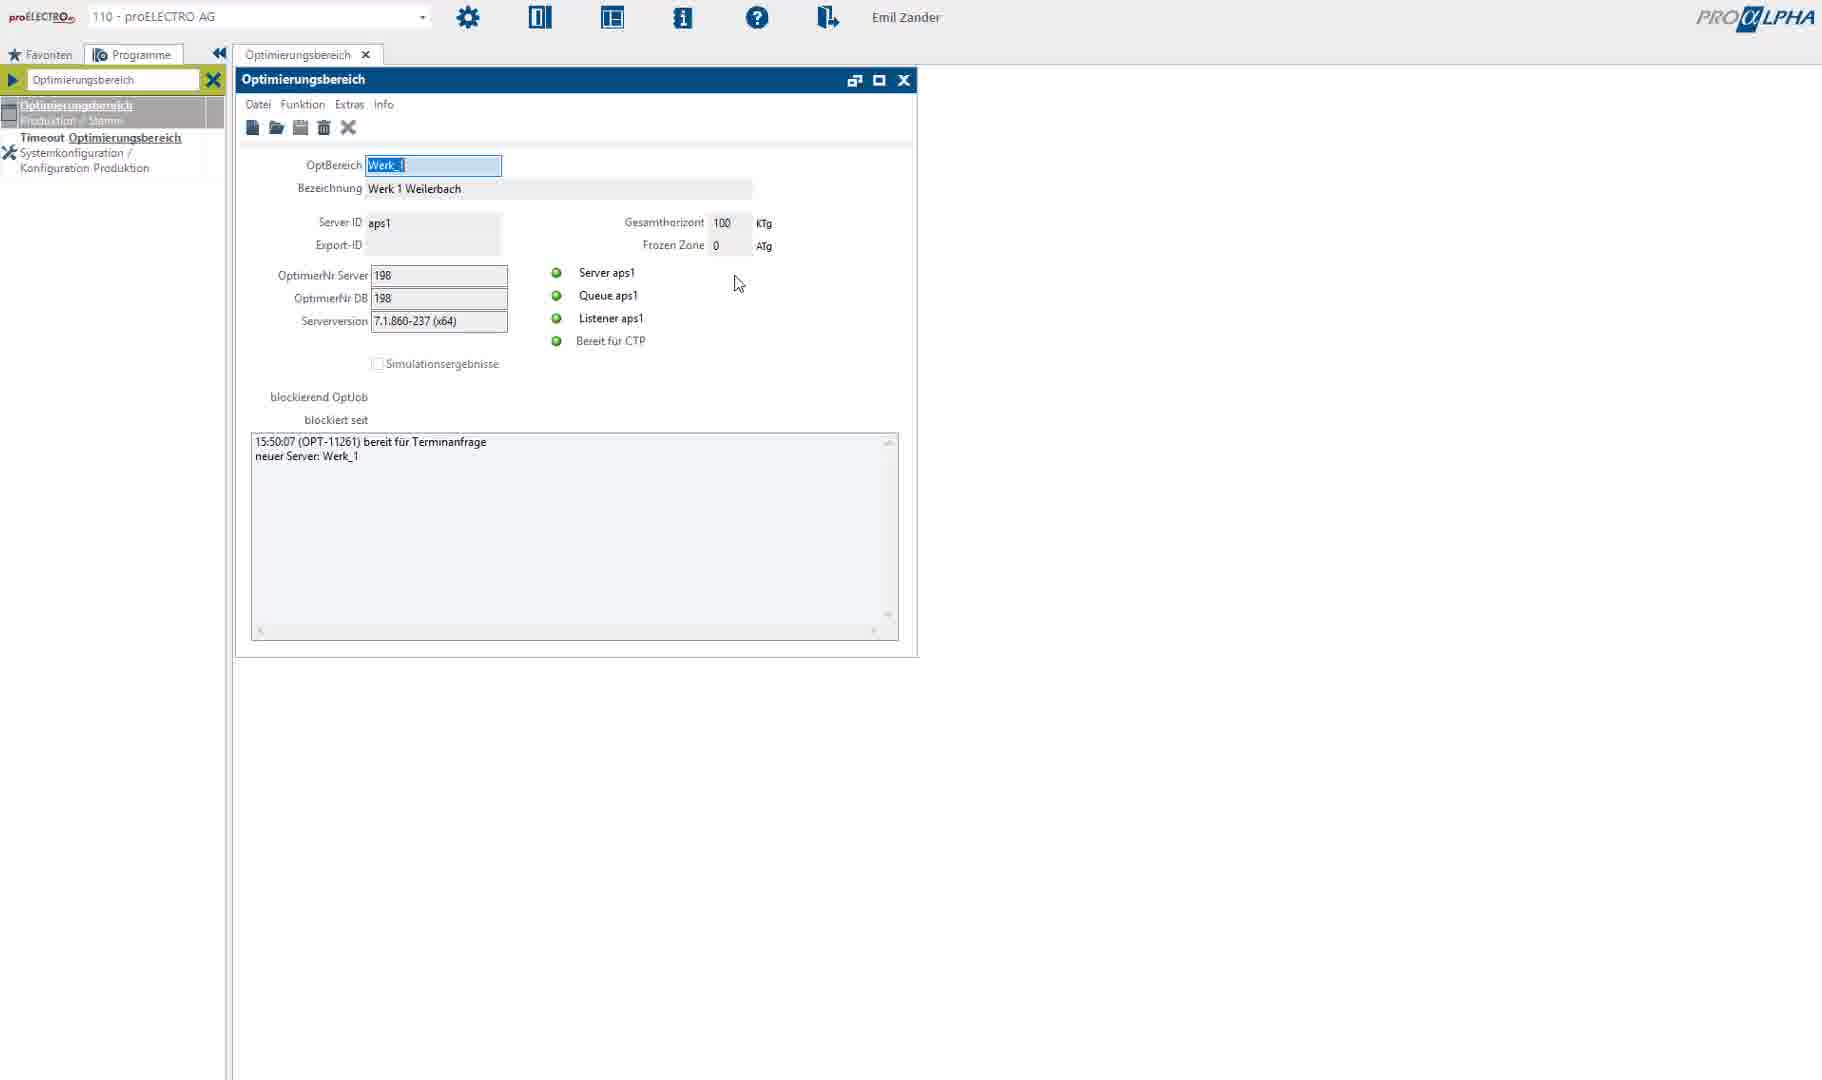
Task: Click the logout door icon
Action: (827, 17)
